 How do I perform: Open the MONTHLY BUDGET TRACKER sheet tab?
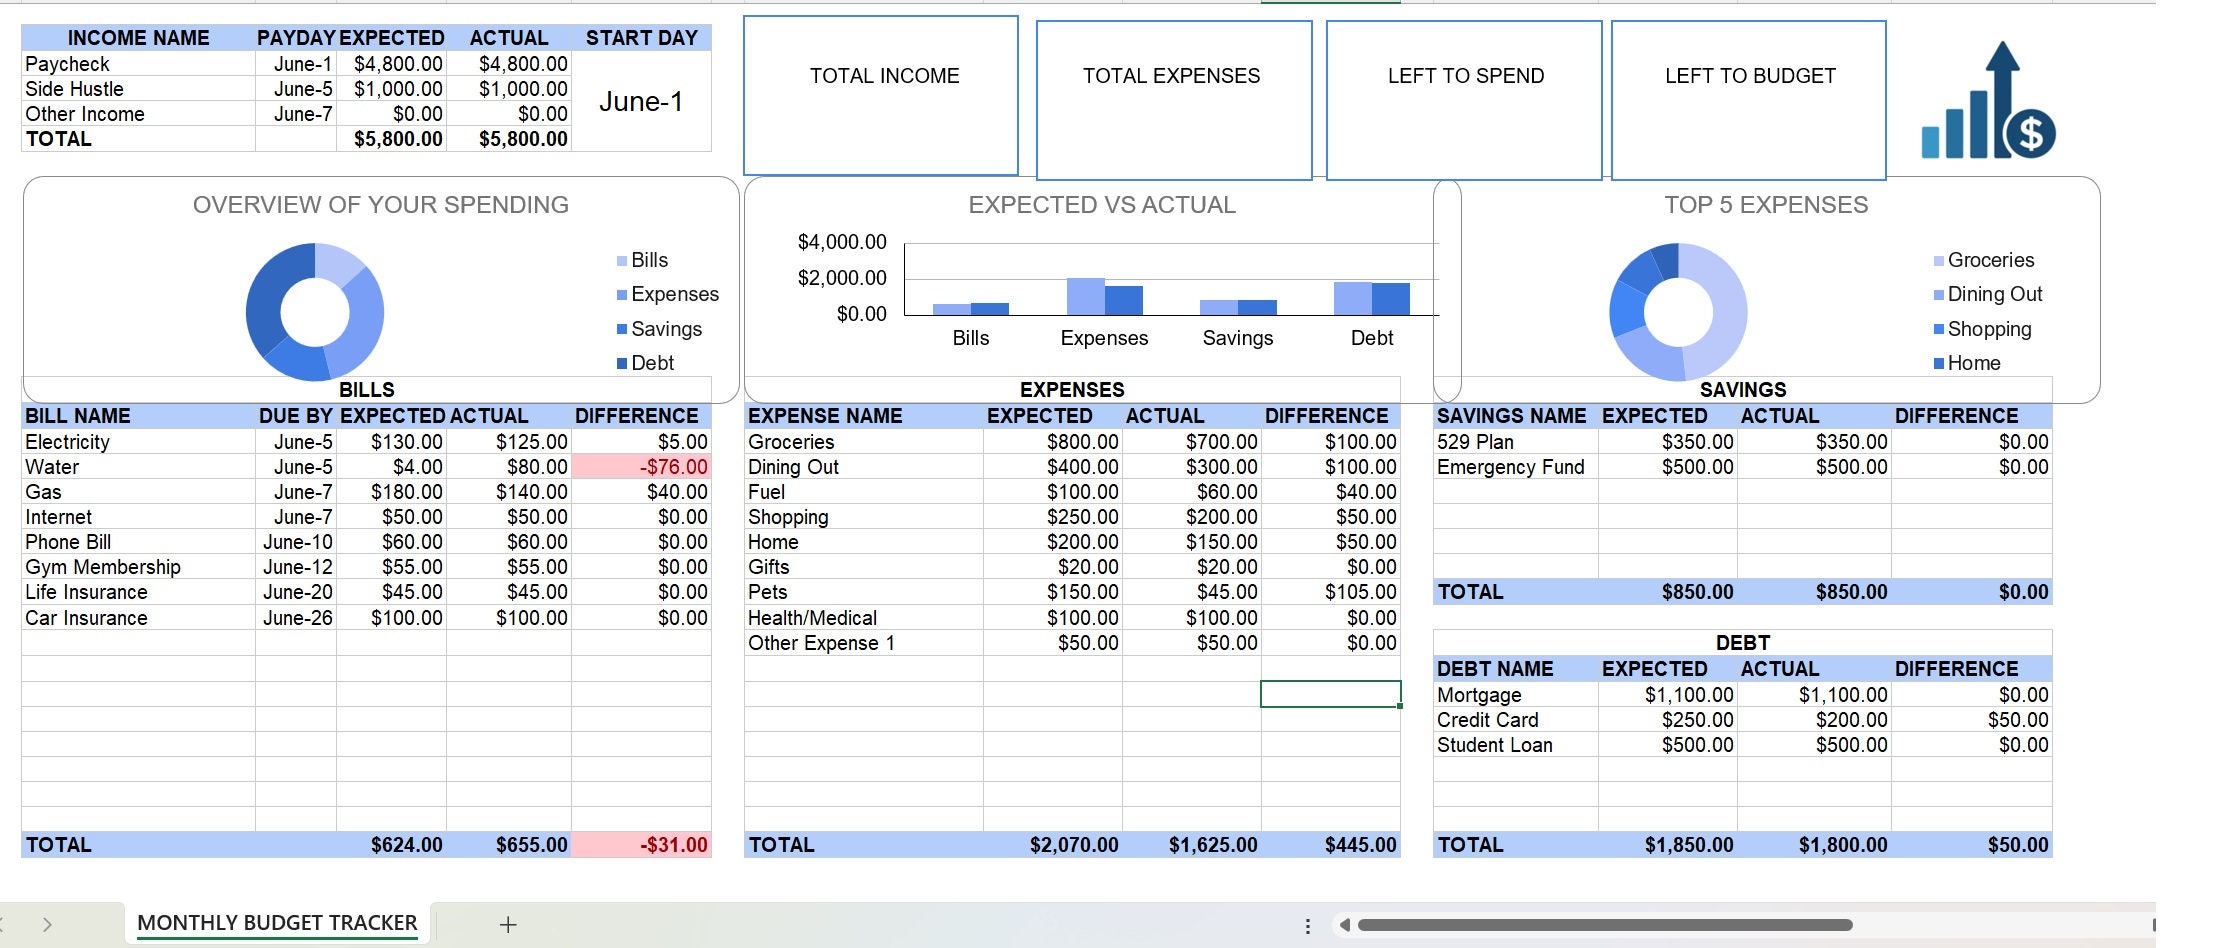(277, 923)
